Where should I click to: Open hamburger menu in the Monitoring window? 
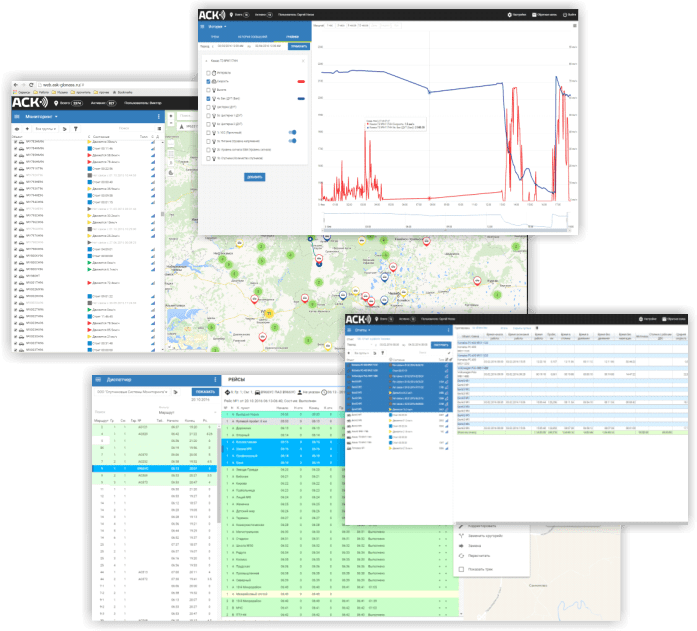point(17,117)
